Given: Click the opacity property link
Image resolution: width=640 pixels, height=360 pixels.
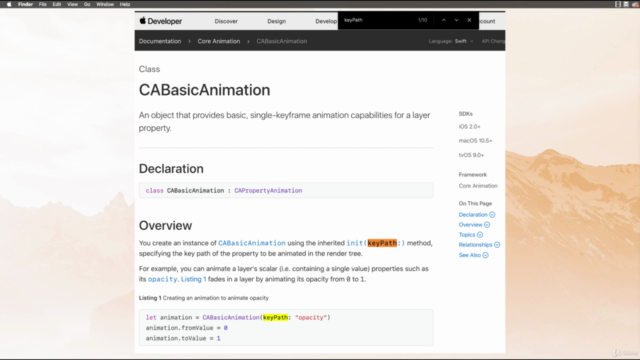Looking at the screenshot, I should [x=162, y=279].
